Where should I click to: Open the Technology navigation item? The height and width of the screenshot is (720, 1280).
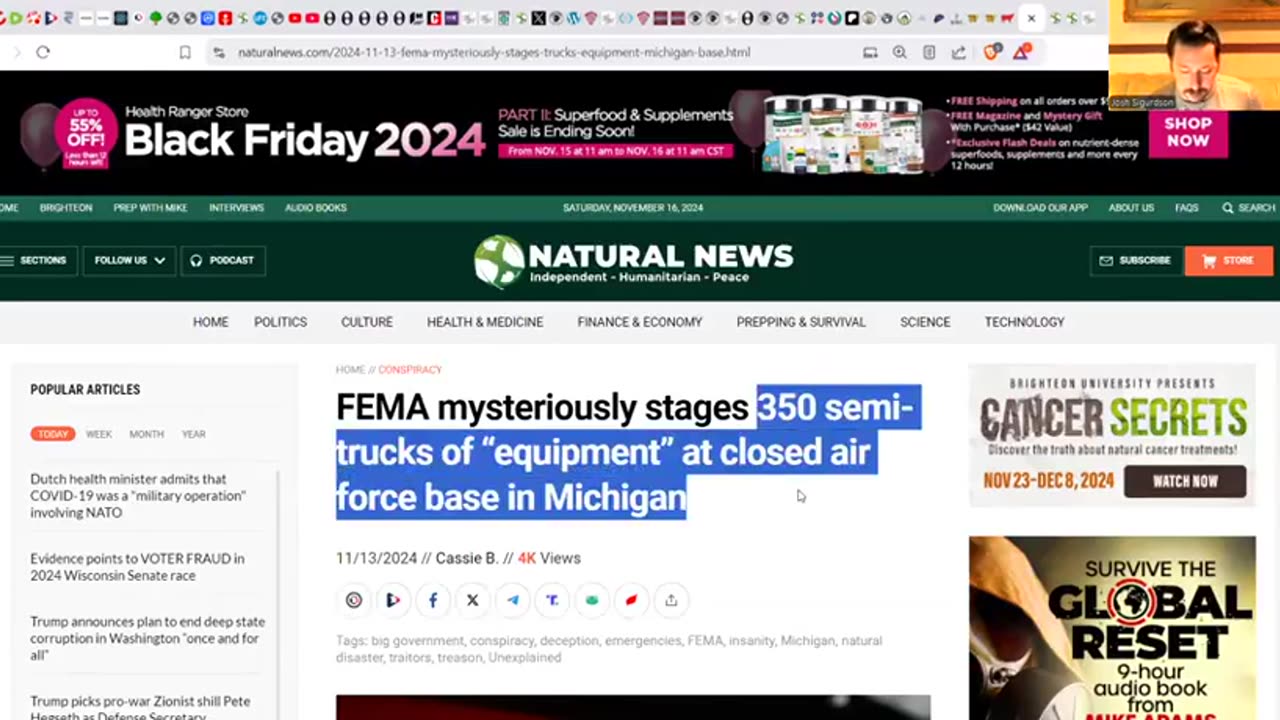pyautogui.click(x=1024, y=322)
